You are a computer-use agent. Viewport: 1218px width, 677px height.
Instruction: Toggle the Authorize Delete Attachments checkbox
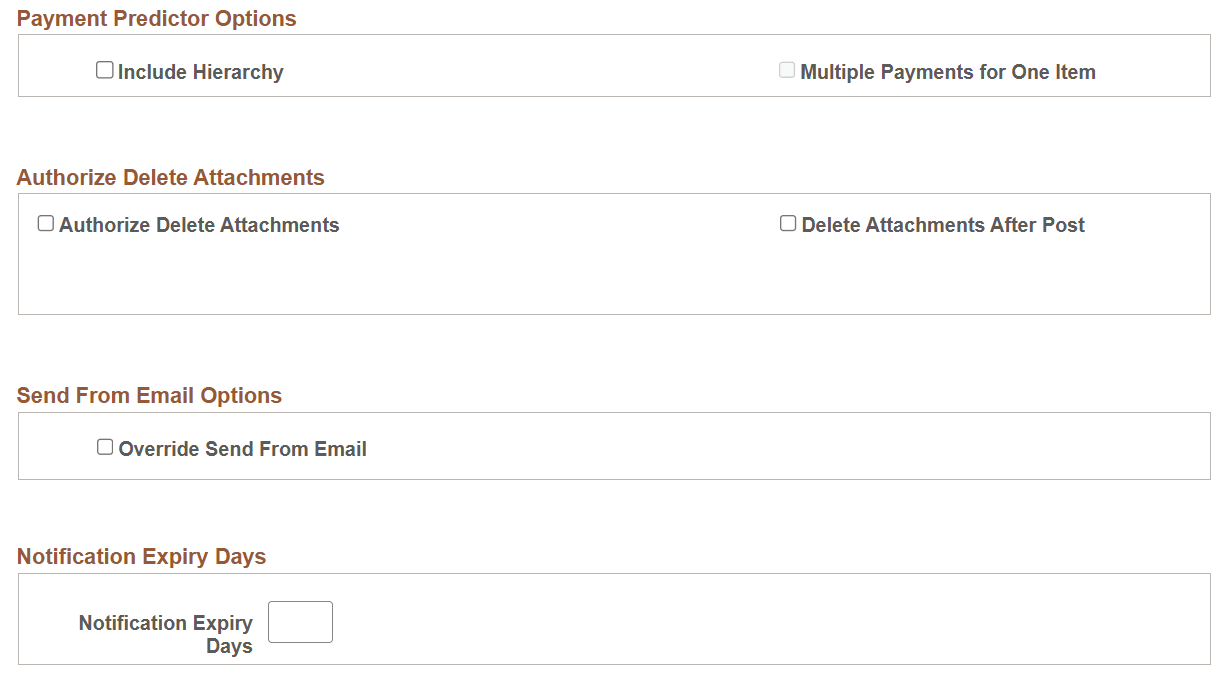click(x=45, y=222)
